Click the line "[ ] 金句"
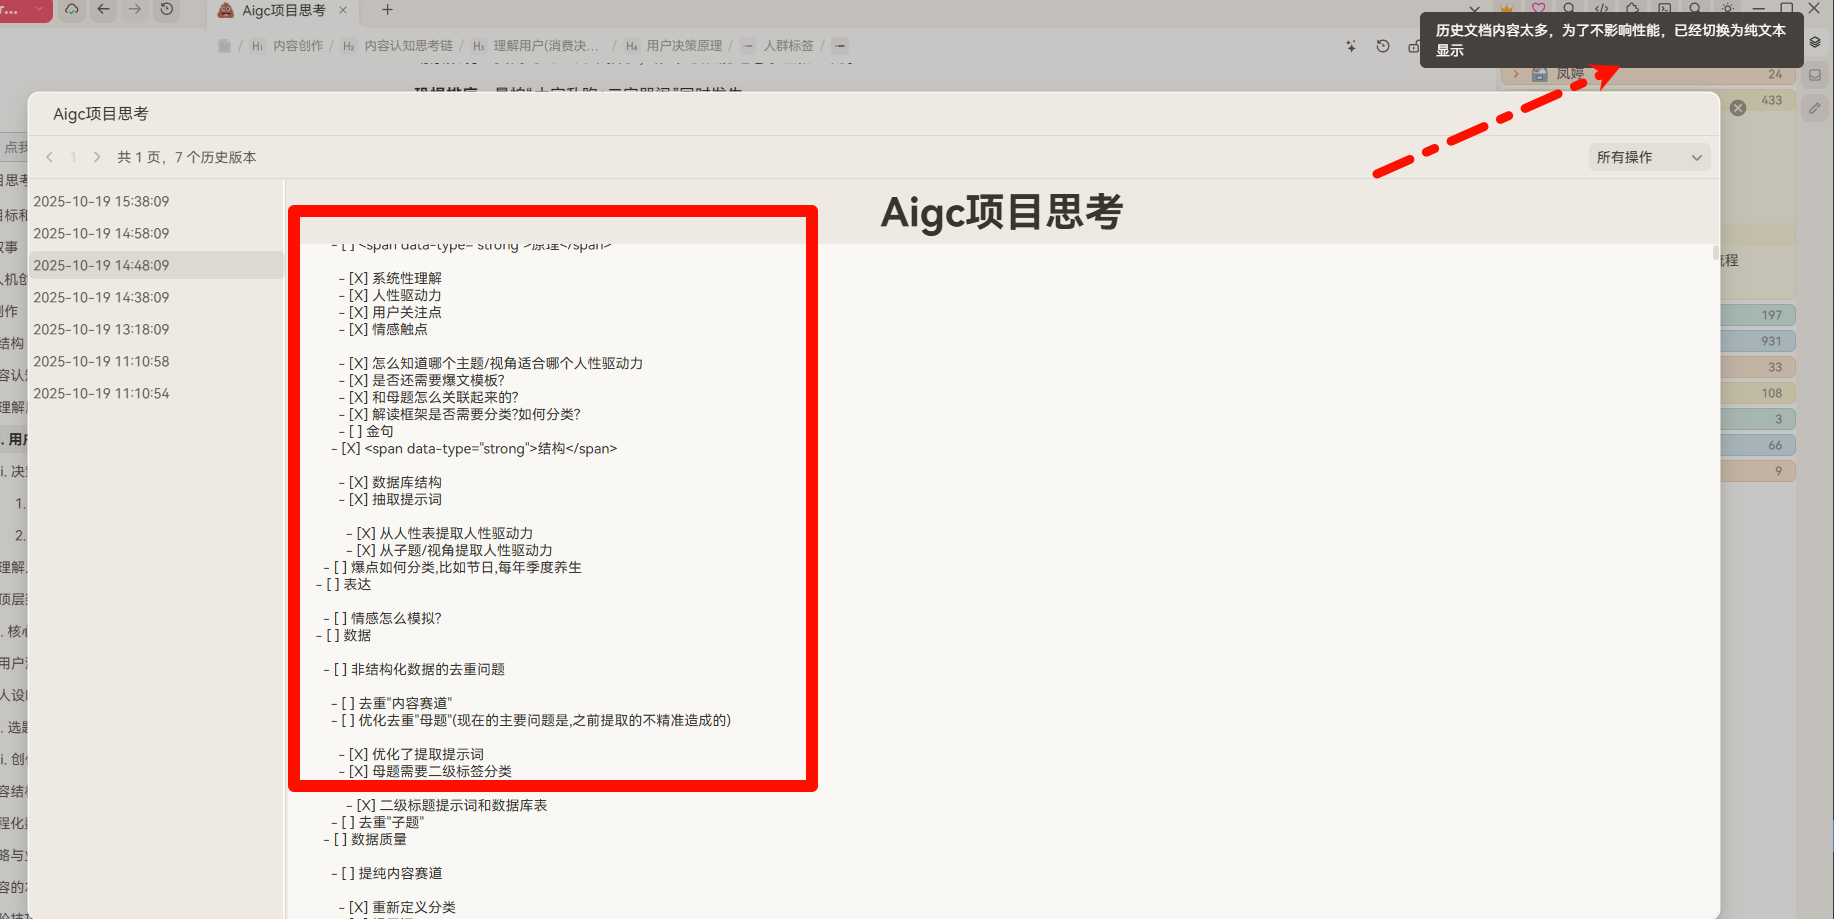This screenshot has height=919, width=1834. (x=366, y=431)
